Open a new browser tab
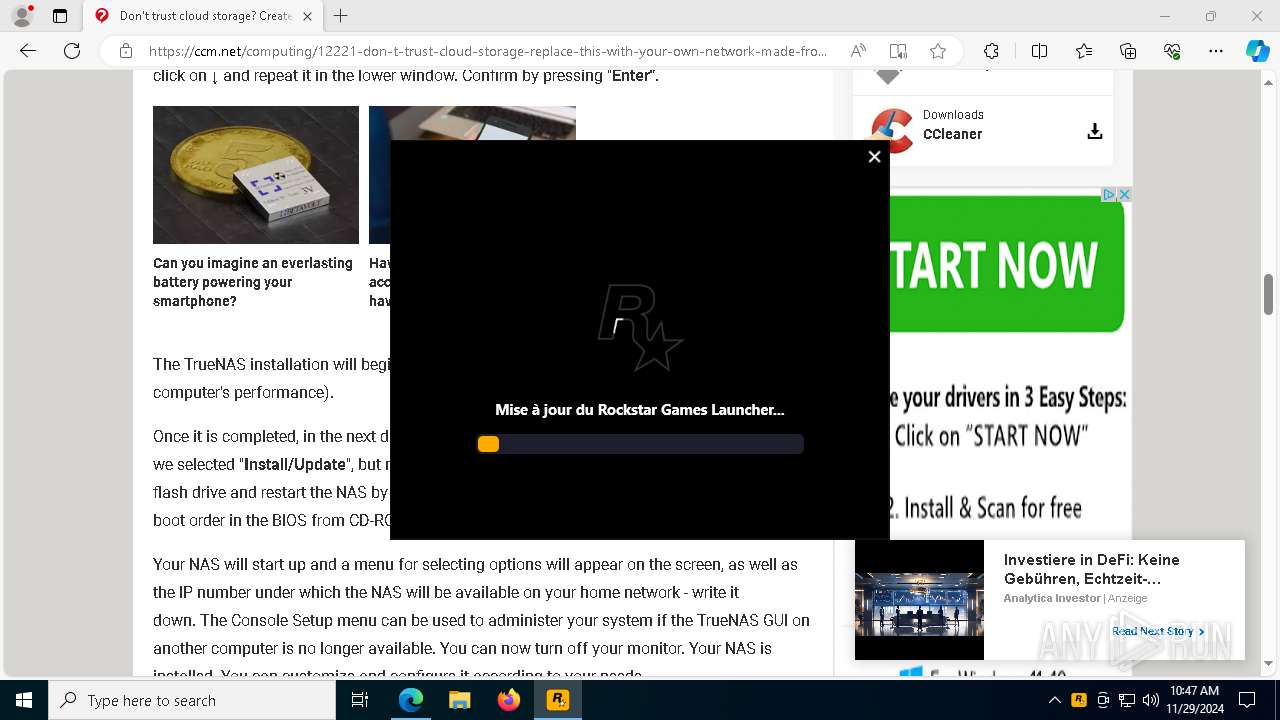This screenshot has width=1280, height=720. pos(340,16)
